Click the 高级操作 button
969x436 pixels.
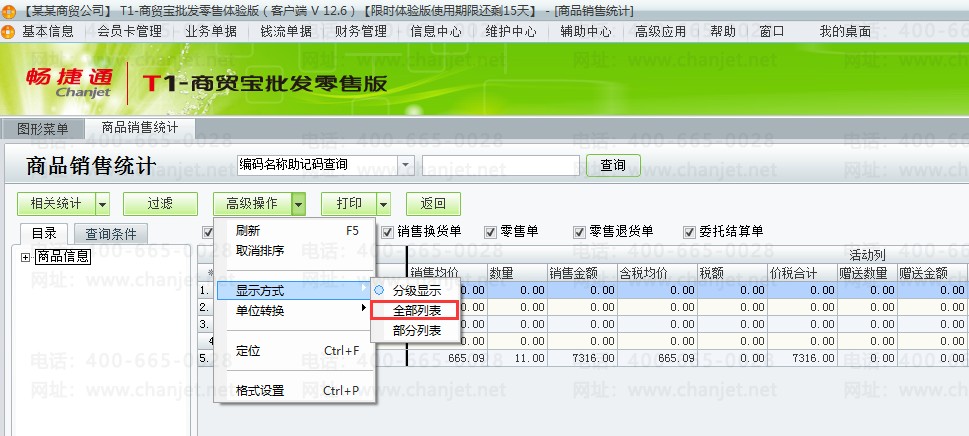point(252,203)
